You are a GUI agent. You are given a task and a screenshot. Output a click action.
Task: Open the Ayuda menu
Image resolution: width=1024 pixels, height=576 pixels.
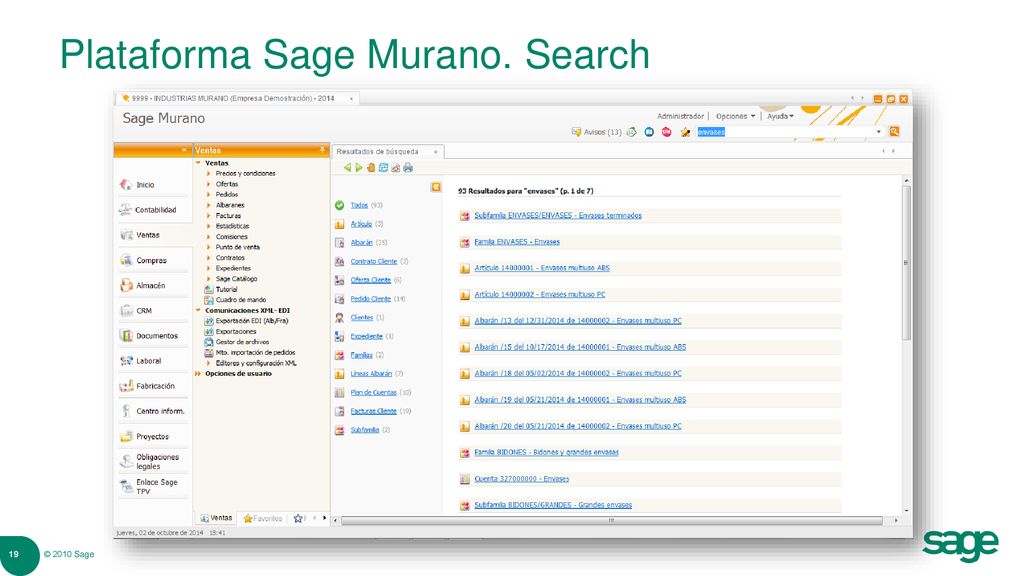[780, 116]
